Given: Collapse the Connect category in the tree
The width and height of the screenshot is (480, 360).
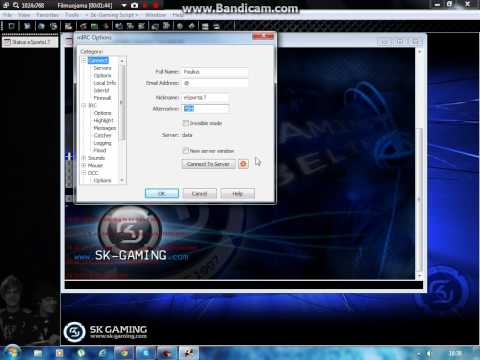Looking at the screenshot, I should [84, 60].
